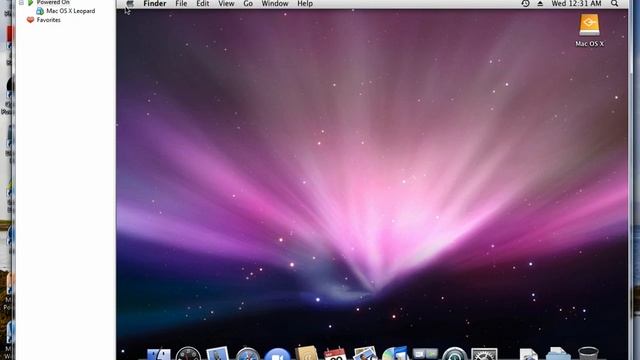
Task: Click the clock showing Wed 12:31 AM
Action: [x=576, y=4]
